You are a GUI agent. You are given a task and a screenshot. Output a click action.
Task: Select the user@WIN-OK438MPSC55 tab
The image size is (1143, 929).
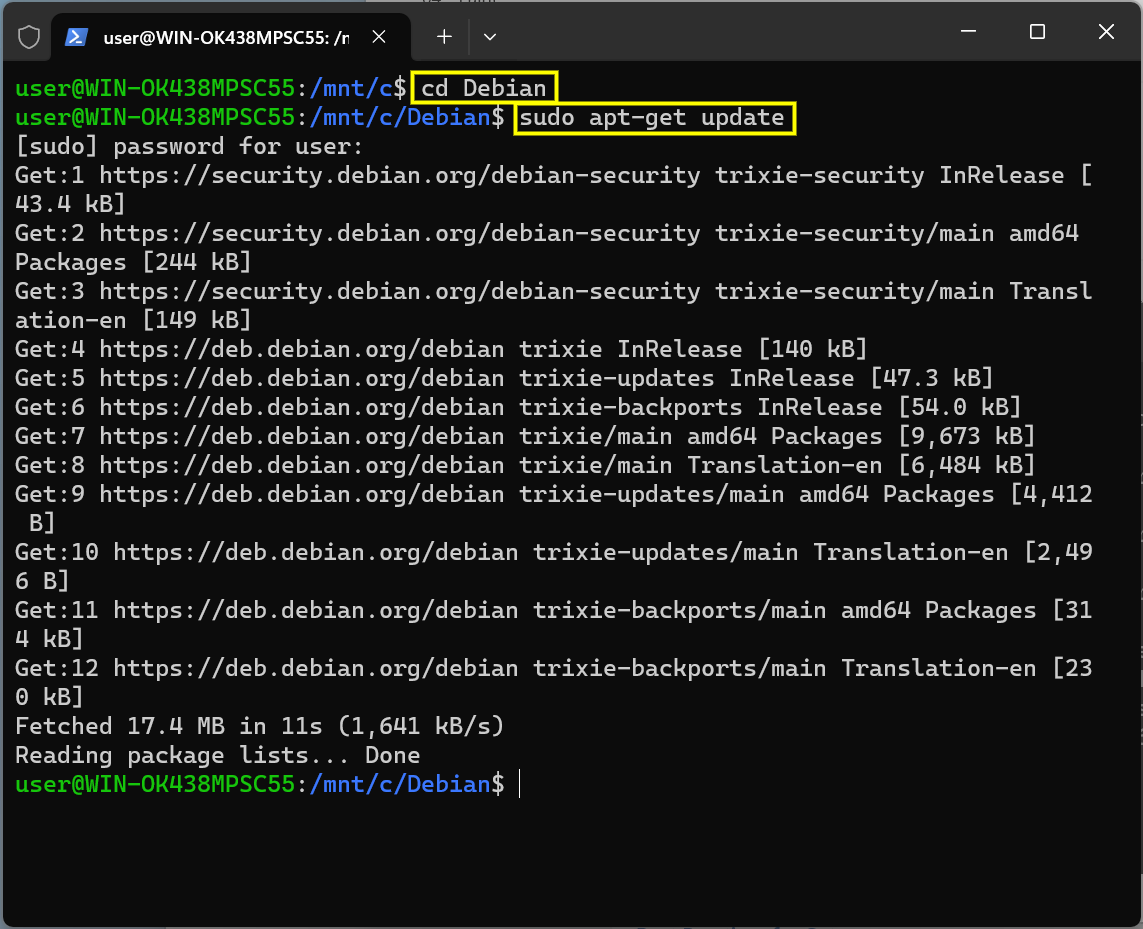[230, 37]
